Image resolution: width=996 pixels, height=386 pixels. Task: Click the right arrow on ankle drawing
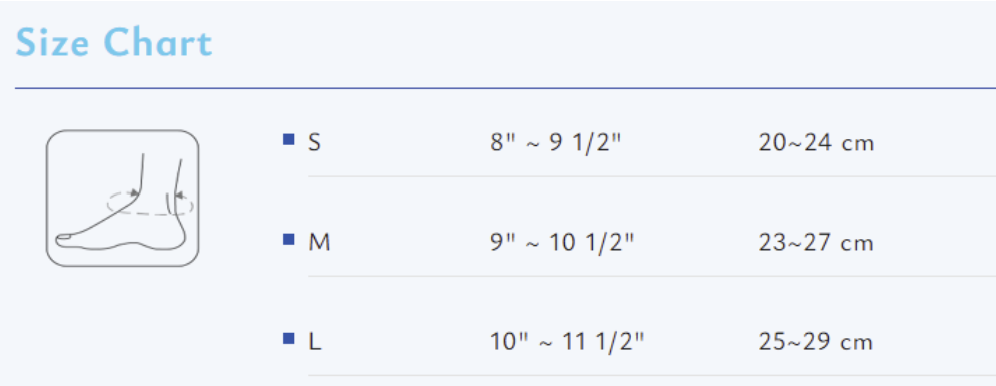180,195
